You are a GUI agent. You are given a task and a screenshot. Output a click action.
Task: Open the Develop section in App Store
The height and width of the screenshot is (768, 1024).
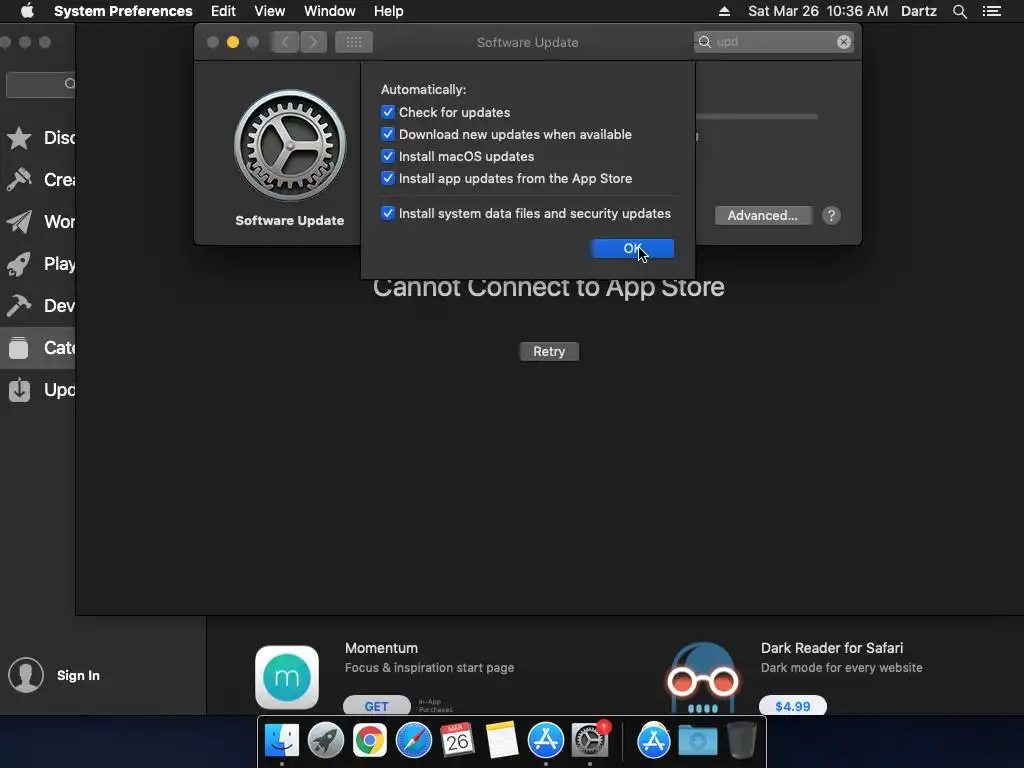(39, 306)
